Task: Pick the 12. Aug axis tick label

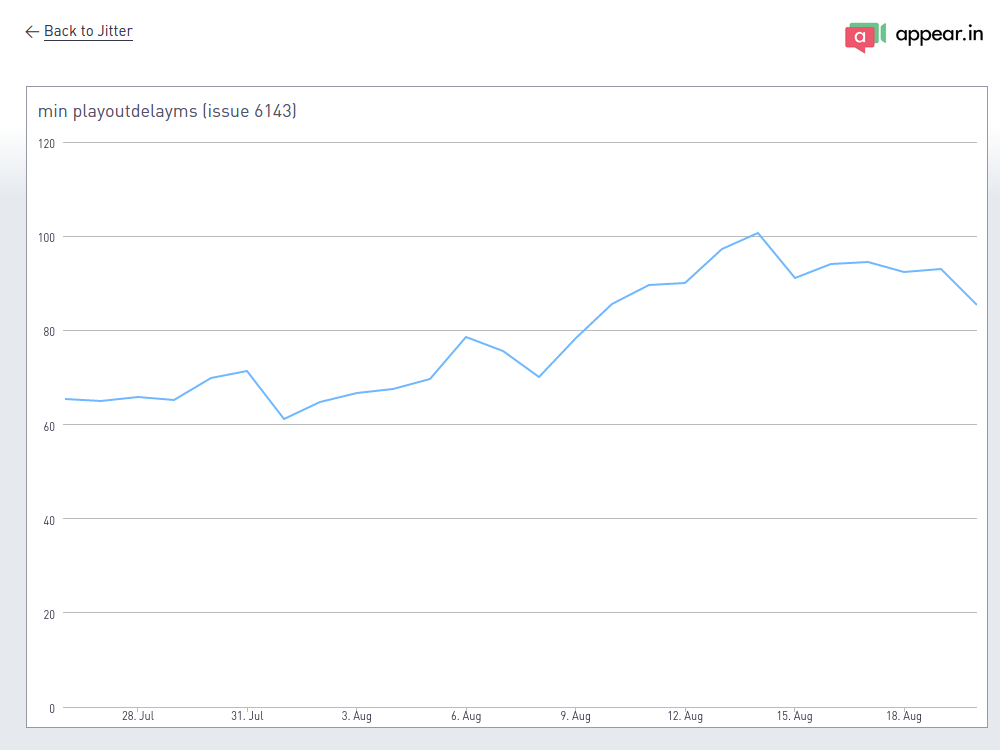Action: pyautogui.click(x=685, y=716)
